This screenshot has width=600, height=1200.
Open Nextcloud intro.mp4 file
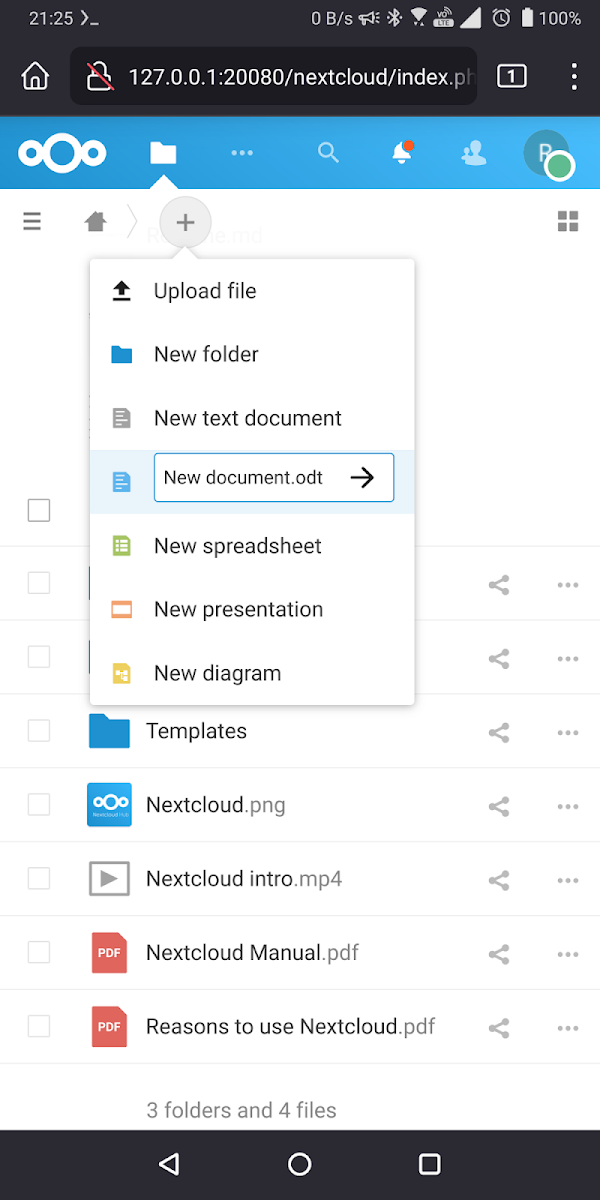coord(244,879)
